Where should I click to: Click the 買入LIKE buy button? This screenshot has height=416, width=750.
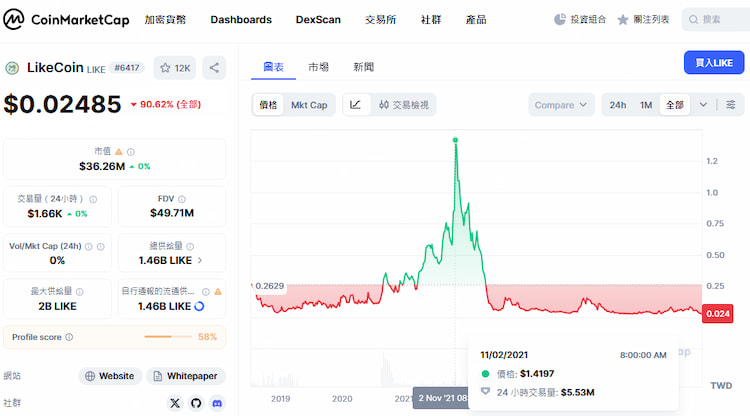[714, 63]
